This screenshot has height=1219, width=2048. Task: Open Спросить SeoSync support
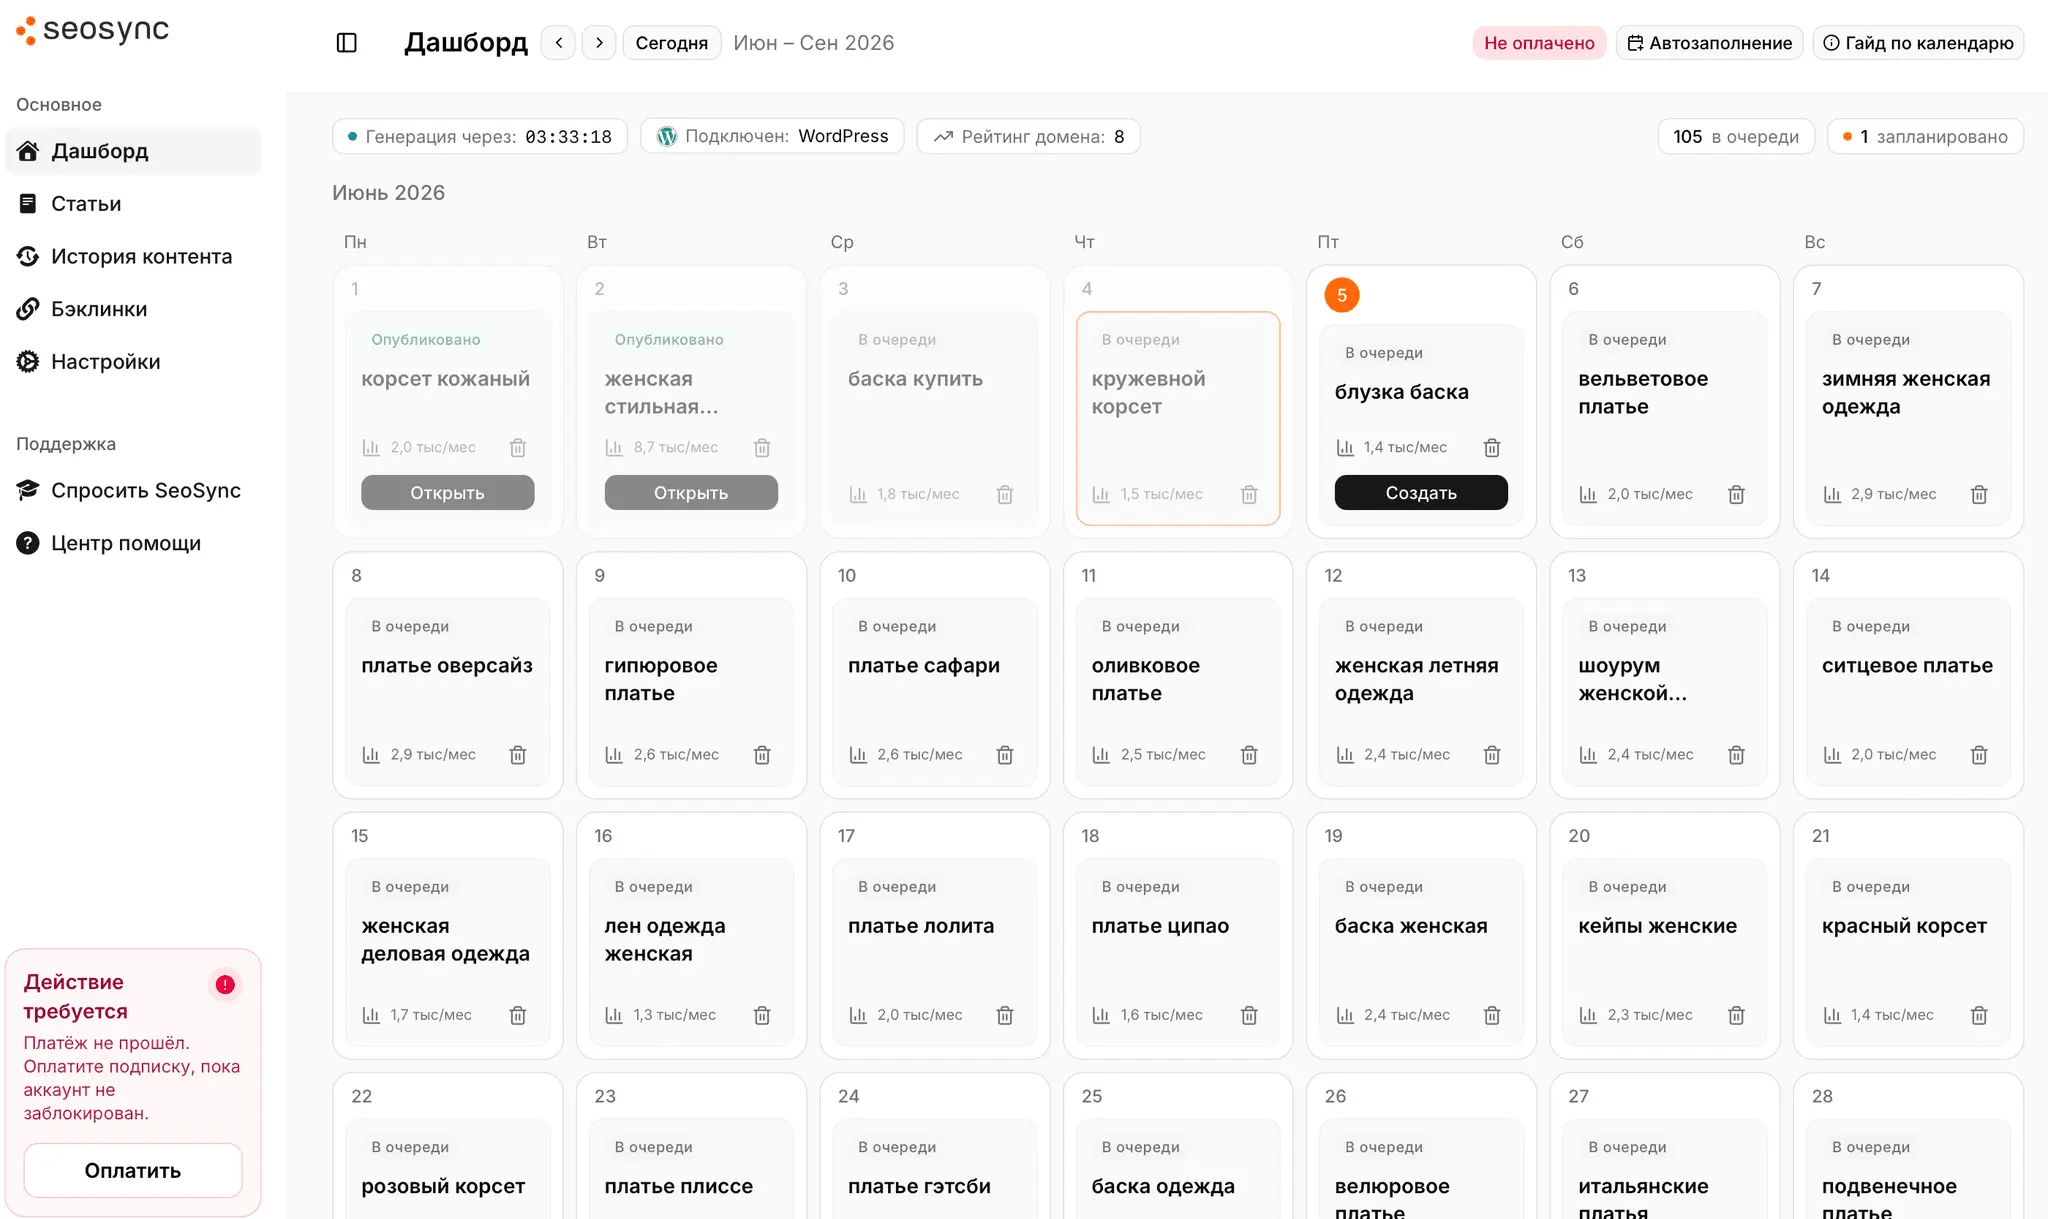(x=133, y=490)
